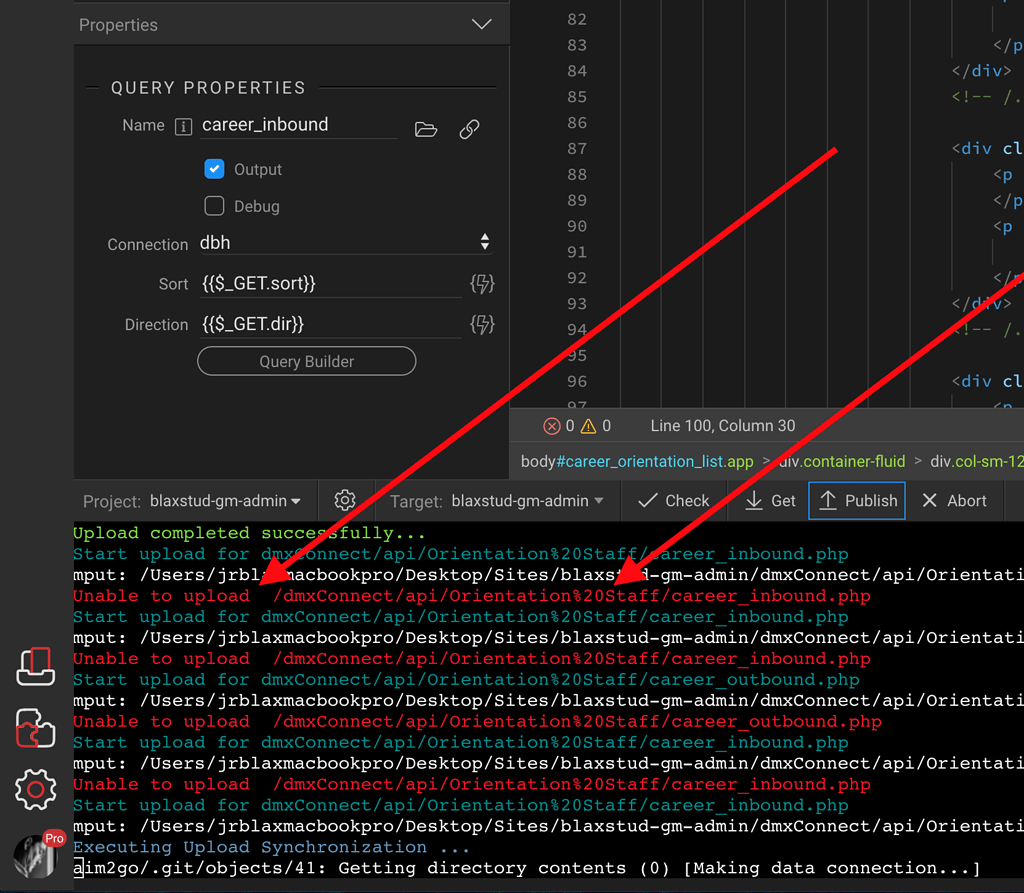Screen dimensions: 1024x893
Task: Open the extensions puzzle icon in sidebar
Action: point(35,729)
